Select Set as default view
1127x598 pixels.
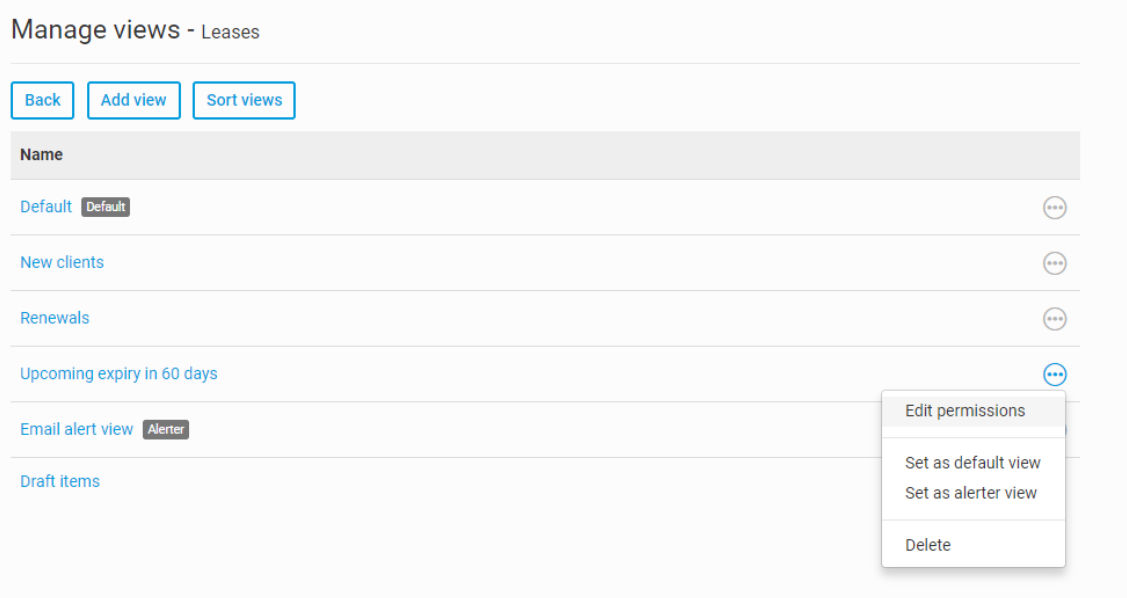(973, 463)
